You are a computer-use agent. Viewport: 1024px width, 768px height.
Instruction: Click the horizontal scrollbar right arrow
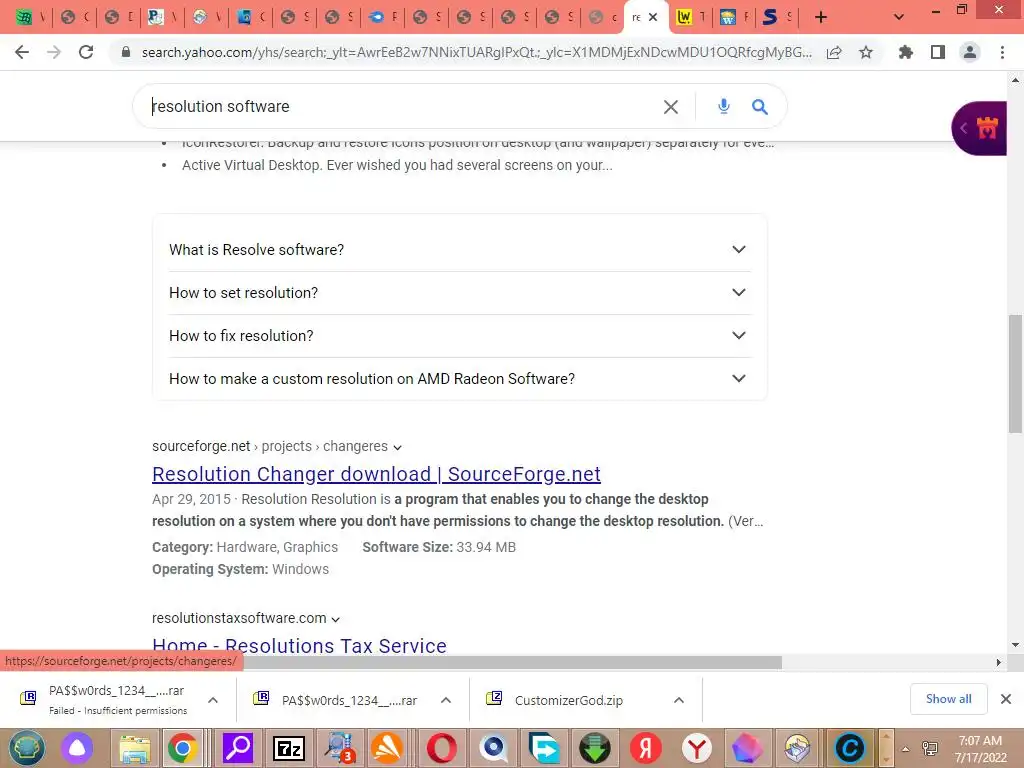(998, 662)
